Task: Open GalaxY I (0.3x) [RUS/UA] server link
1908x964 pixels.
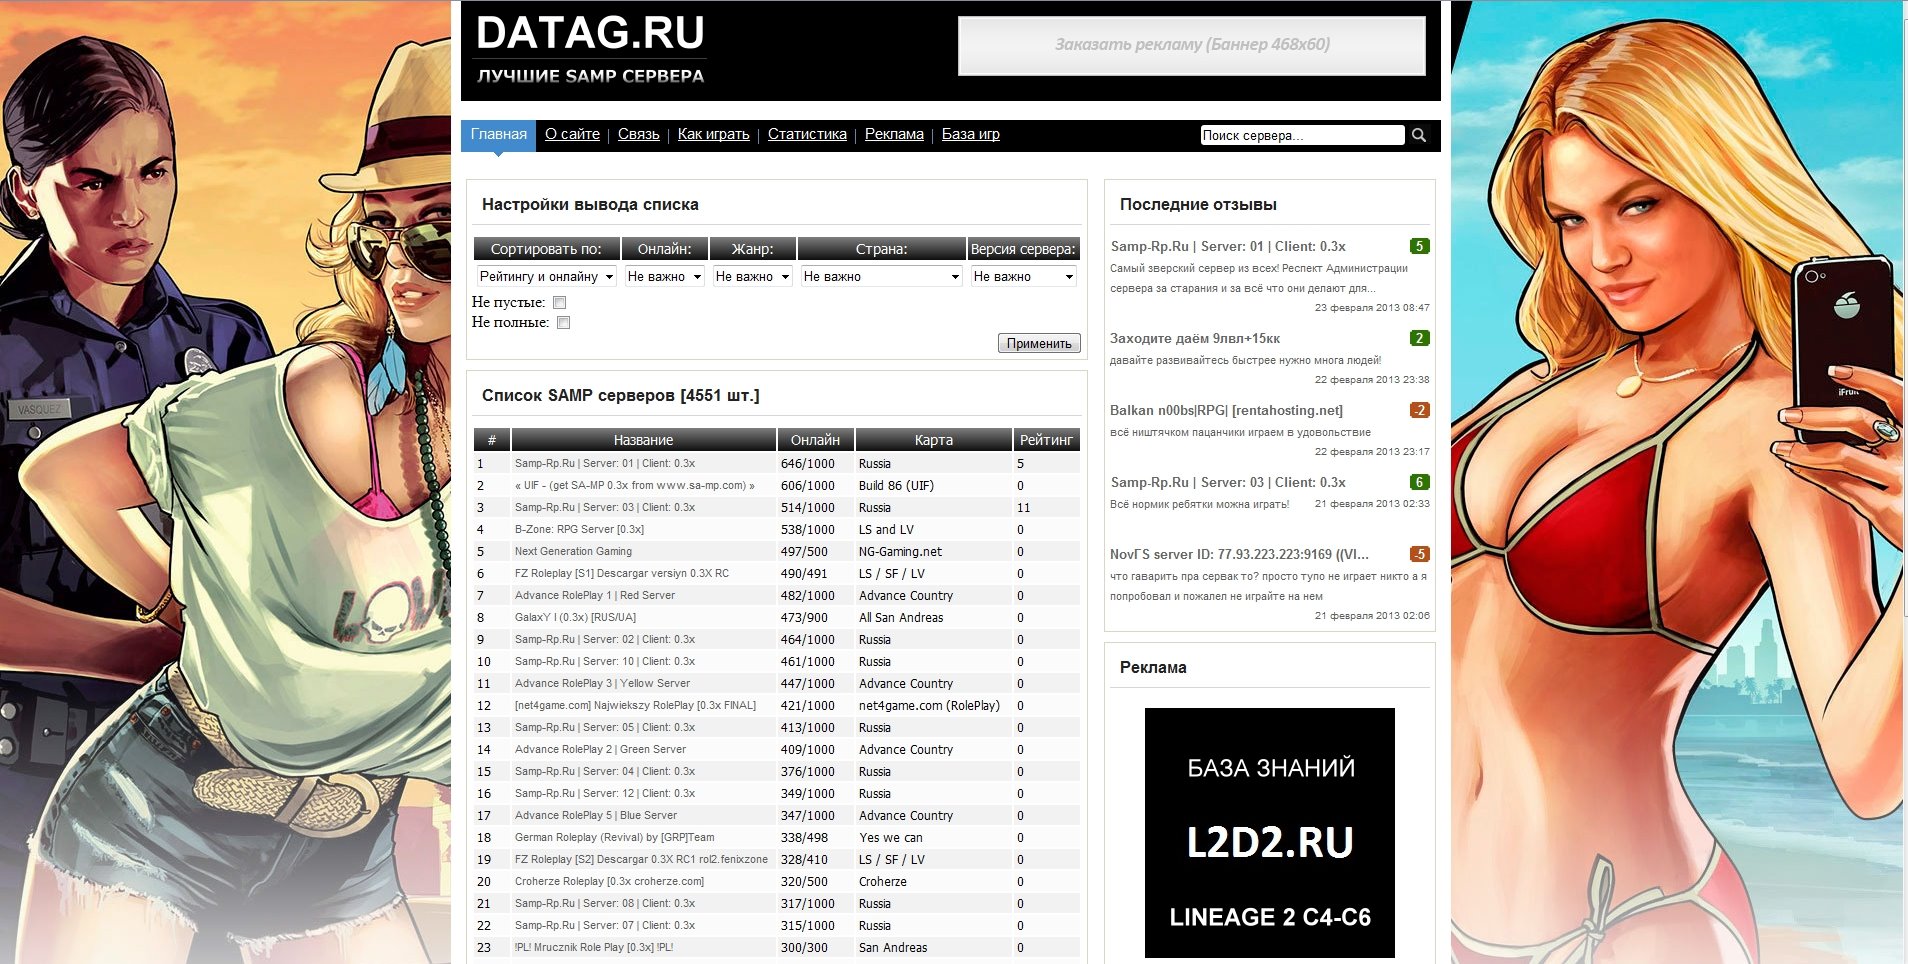Action: [576, 617]
